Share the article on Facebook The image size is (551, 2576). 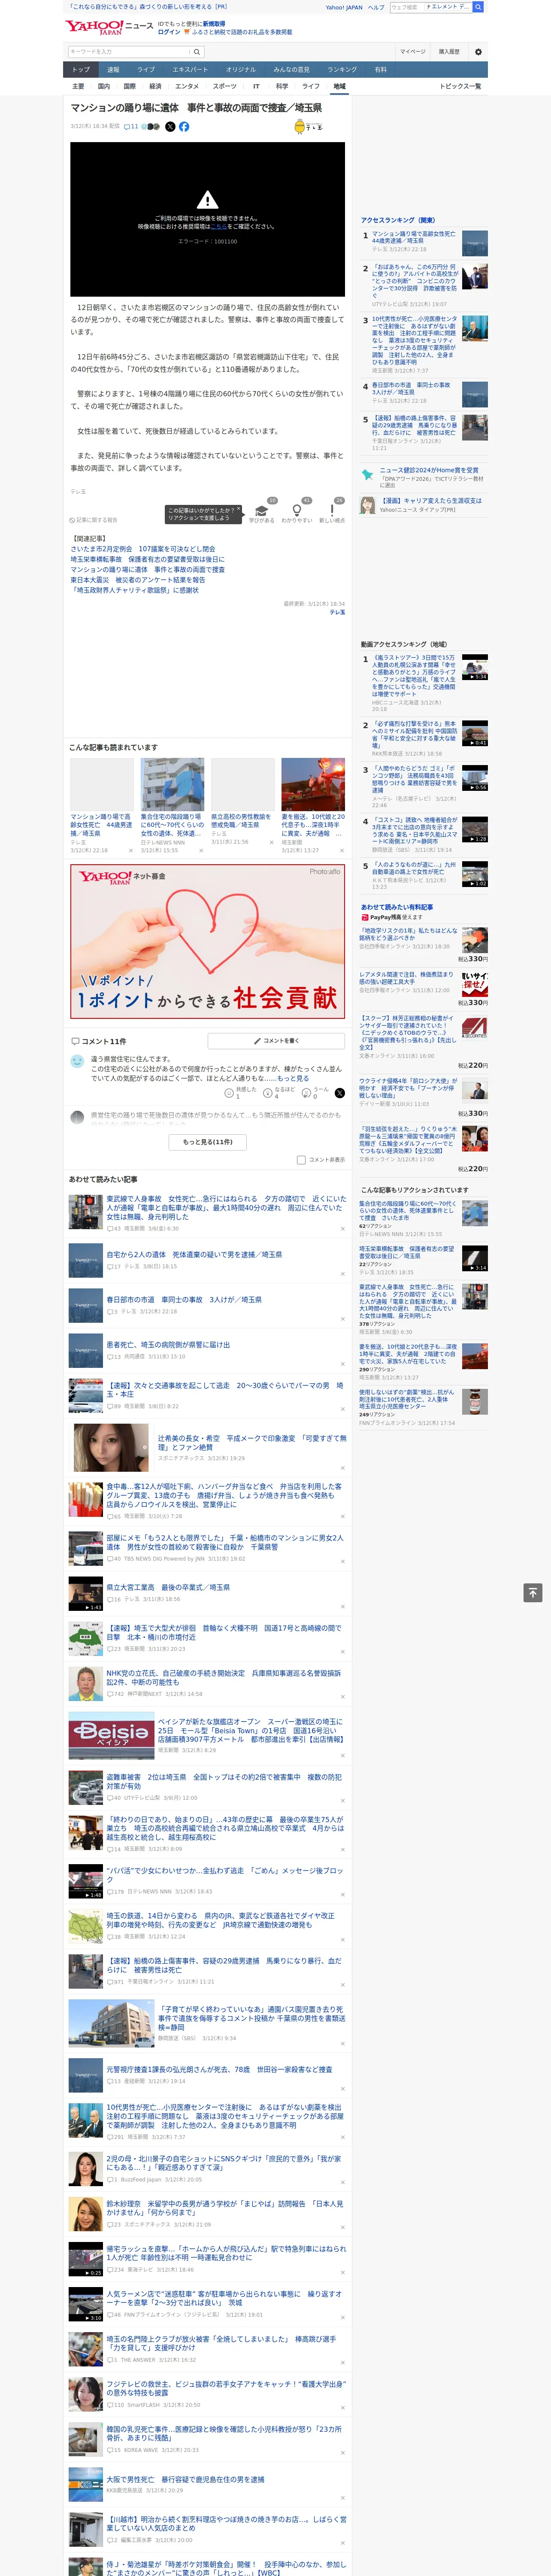tap(184, 127)
